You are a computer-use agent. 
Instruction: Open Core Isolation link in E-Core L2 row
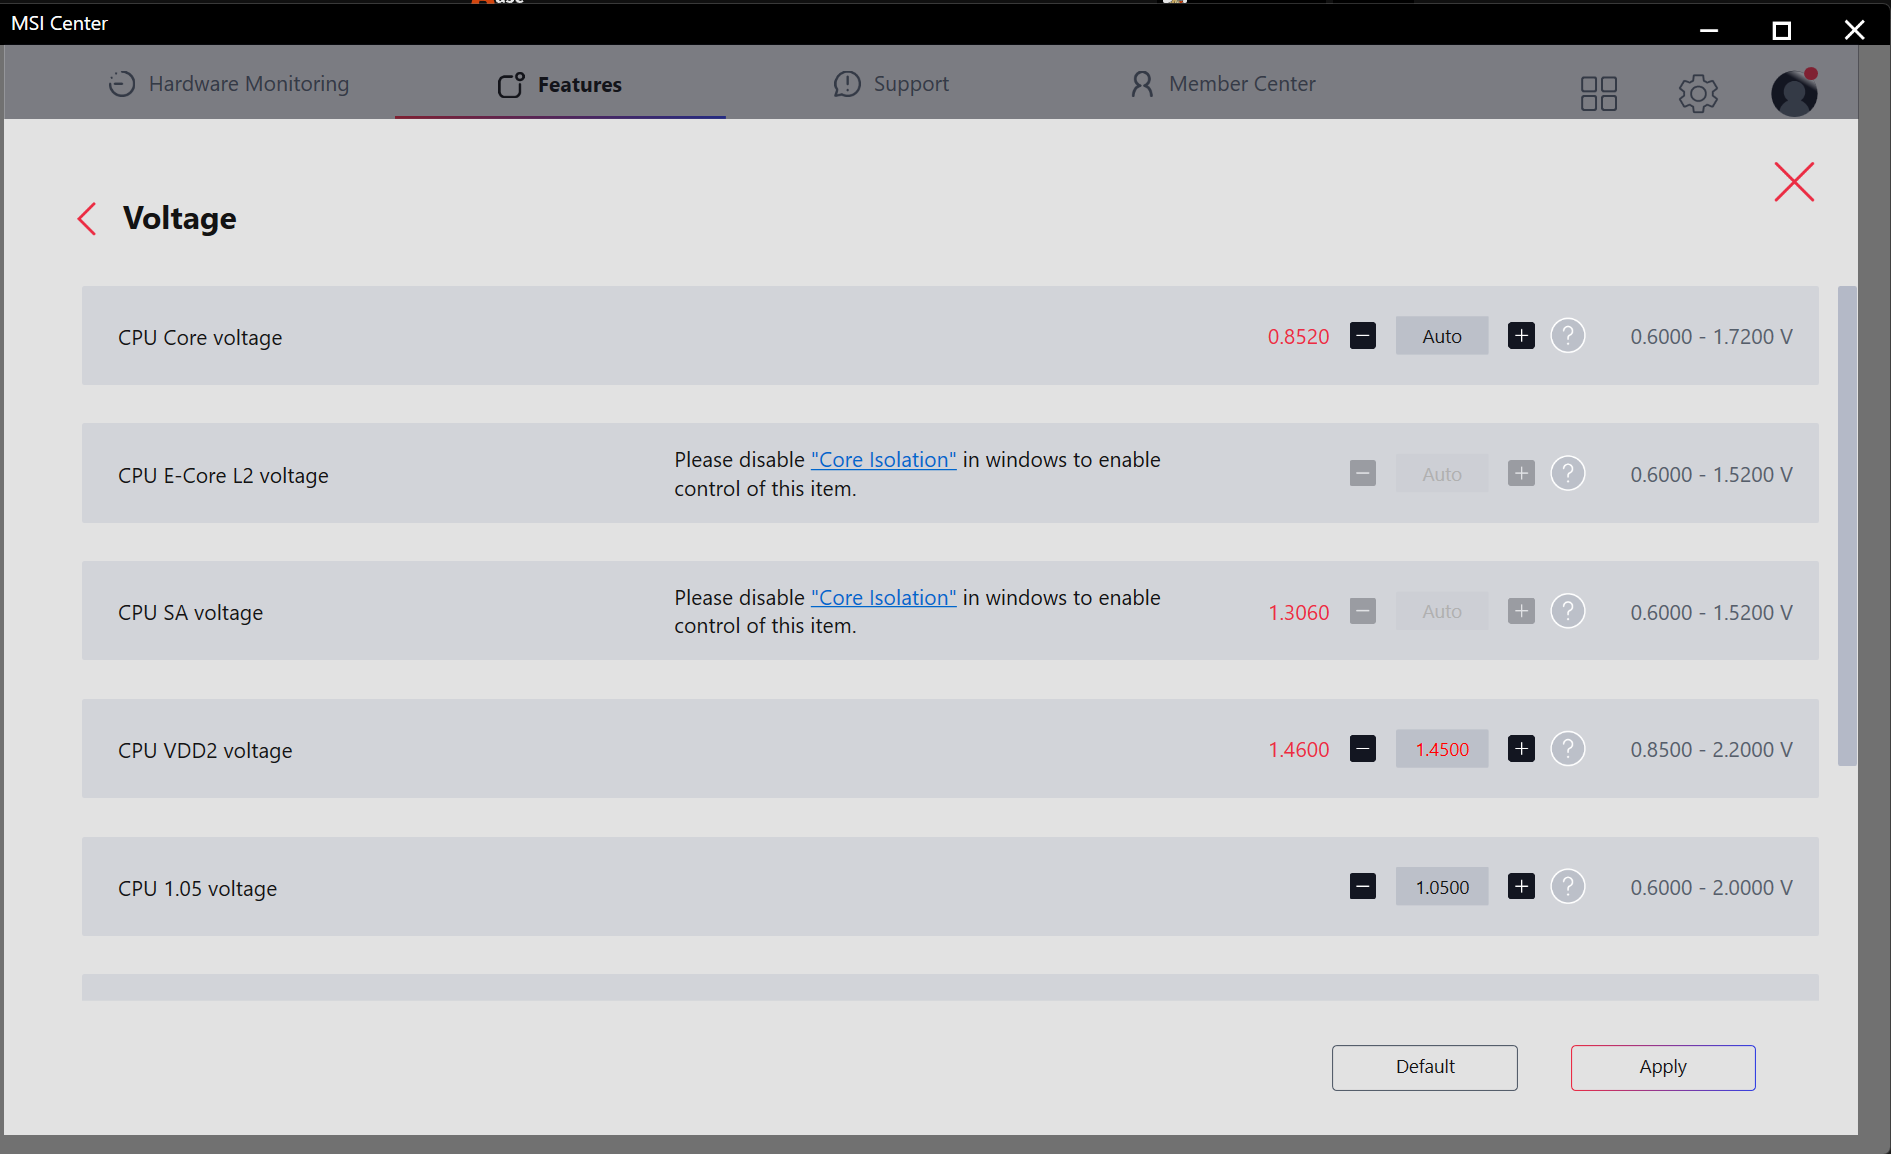(883, 460)
